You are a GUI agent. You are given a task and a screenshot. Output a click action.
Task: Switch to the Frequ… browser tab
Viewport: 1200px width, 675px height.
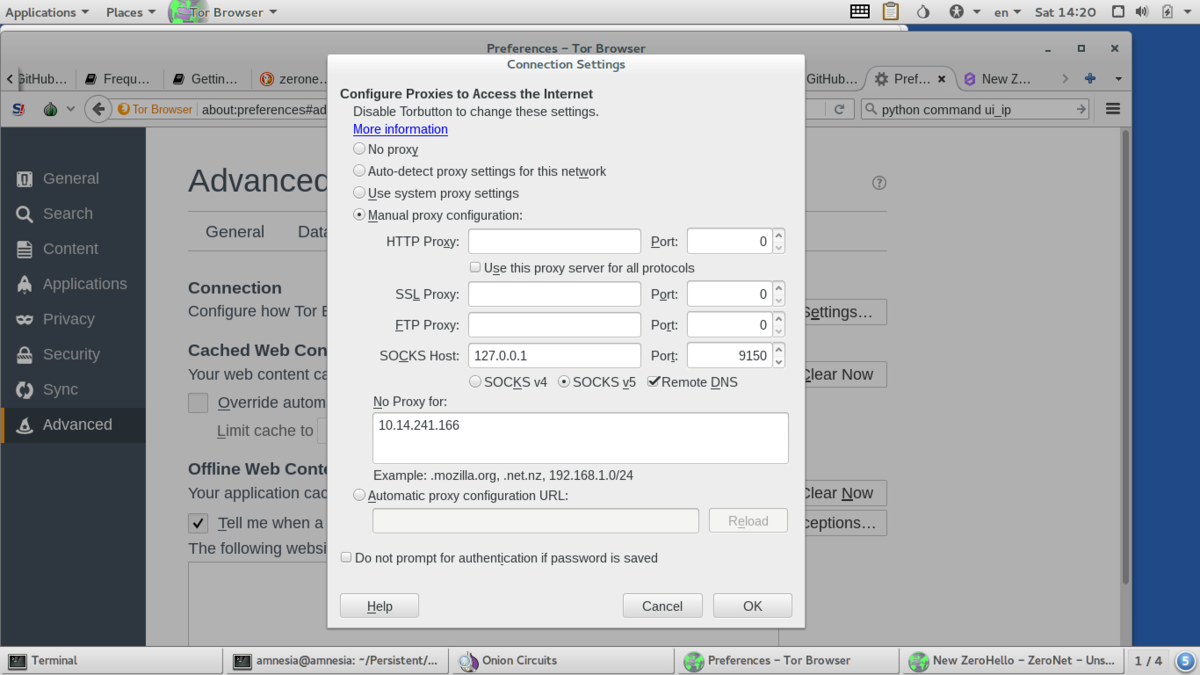(118, 79)
